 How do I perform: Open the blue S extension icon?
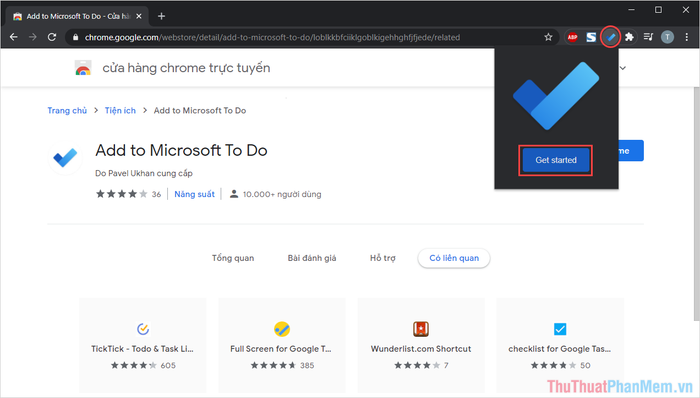(x=591, y=37)
